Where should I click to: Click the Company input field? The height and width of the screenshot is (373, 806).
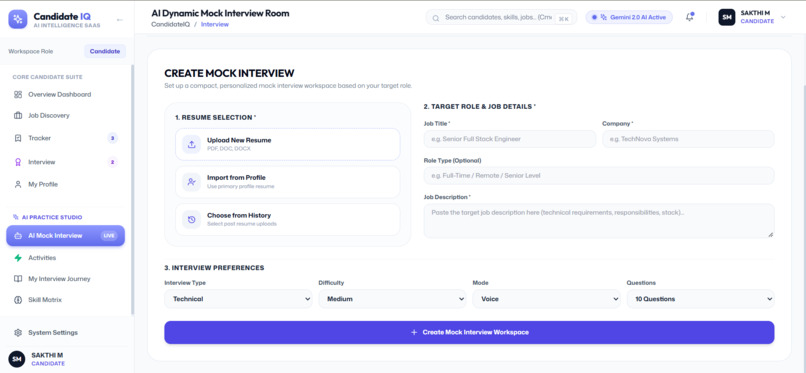click(x=688, y=139)
